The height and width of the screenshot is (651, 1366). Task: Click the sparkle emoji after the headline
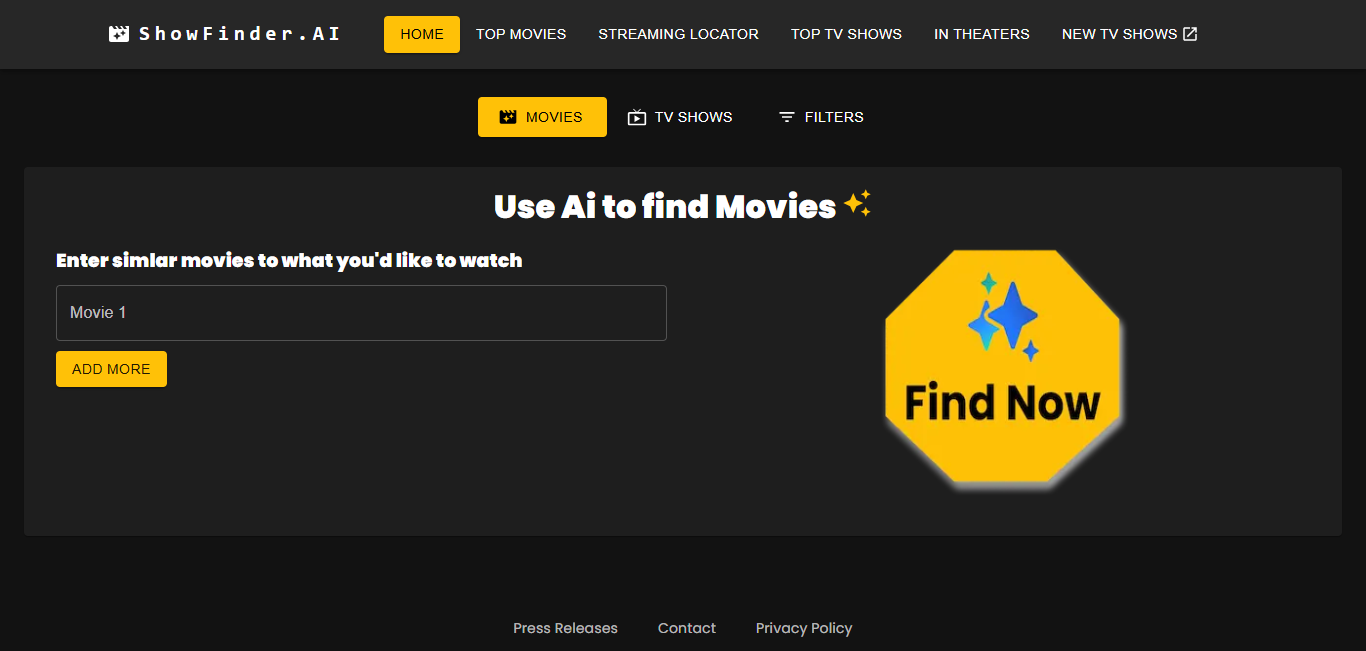point(857,204)
